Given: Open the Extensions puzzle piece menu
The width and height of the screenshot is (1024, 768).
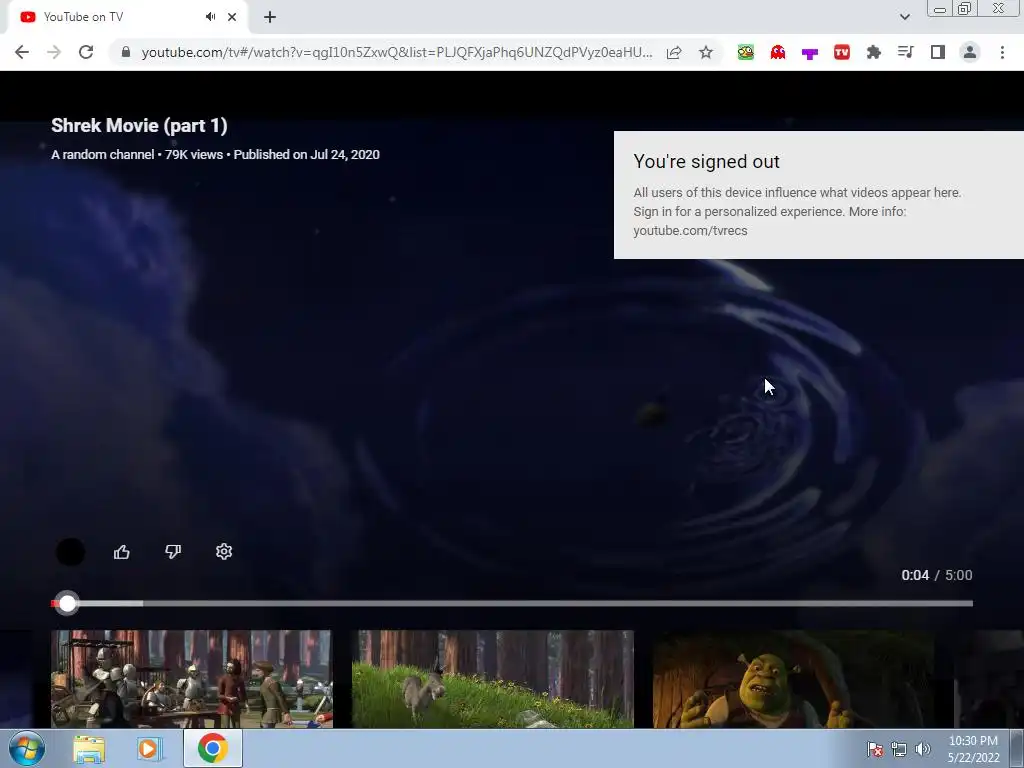Looking at the screenshot, I should click(874, 52).
